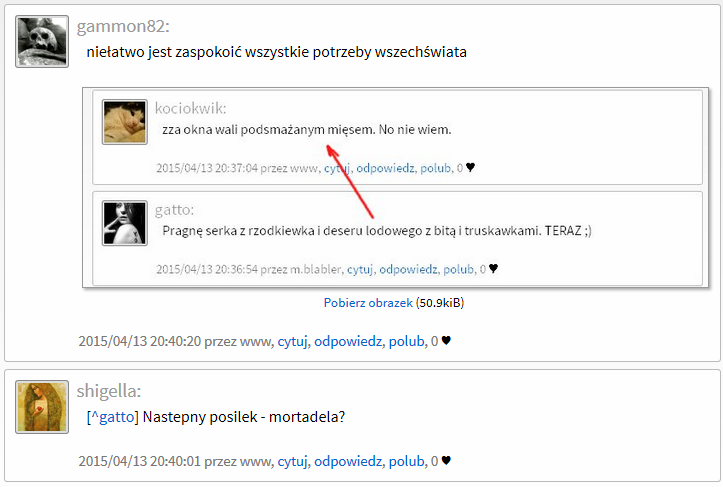The image size is (723, 487).
Task: Click the heart icon on shigella's post
Action: coord(446,461)
